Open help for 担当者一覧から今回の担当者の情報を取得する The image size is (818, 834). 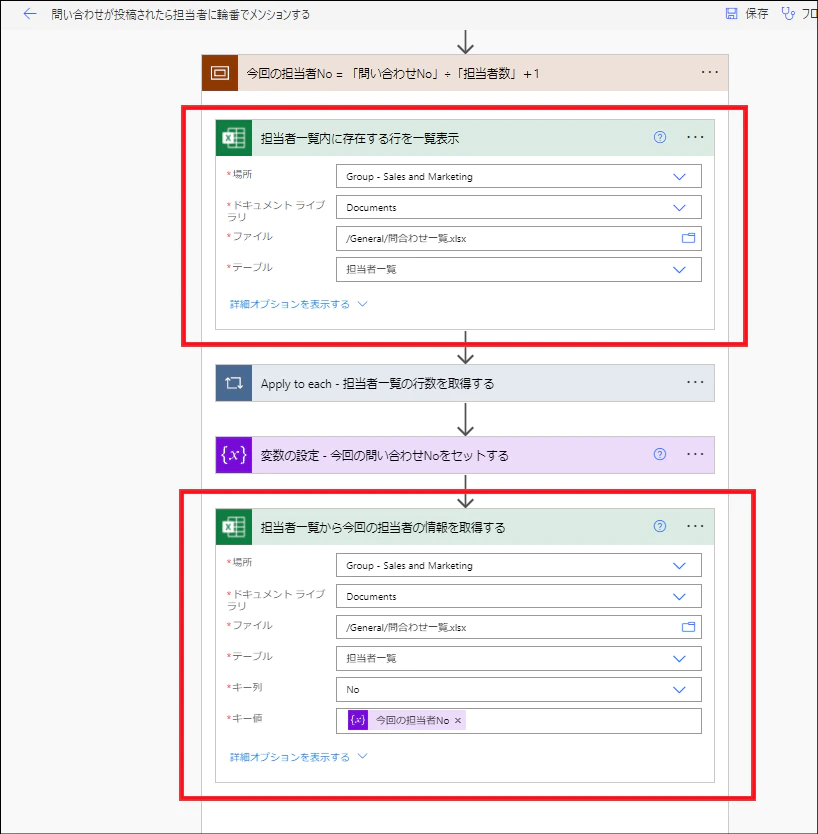(x=660, y=526)
